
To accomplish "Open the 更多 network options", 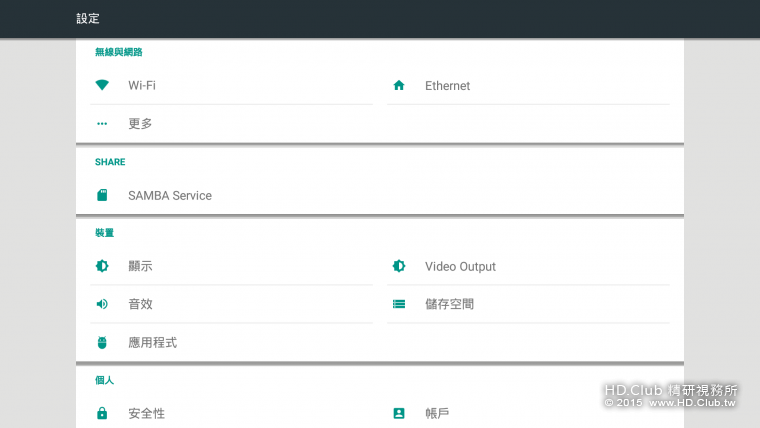I will click(x=140, y=124).
